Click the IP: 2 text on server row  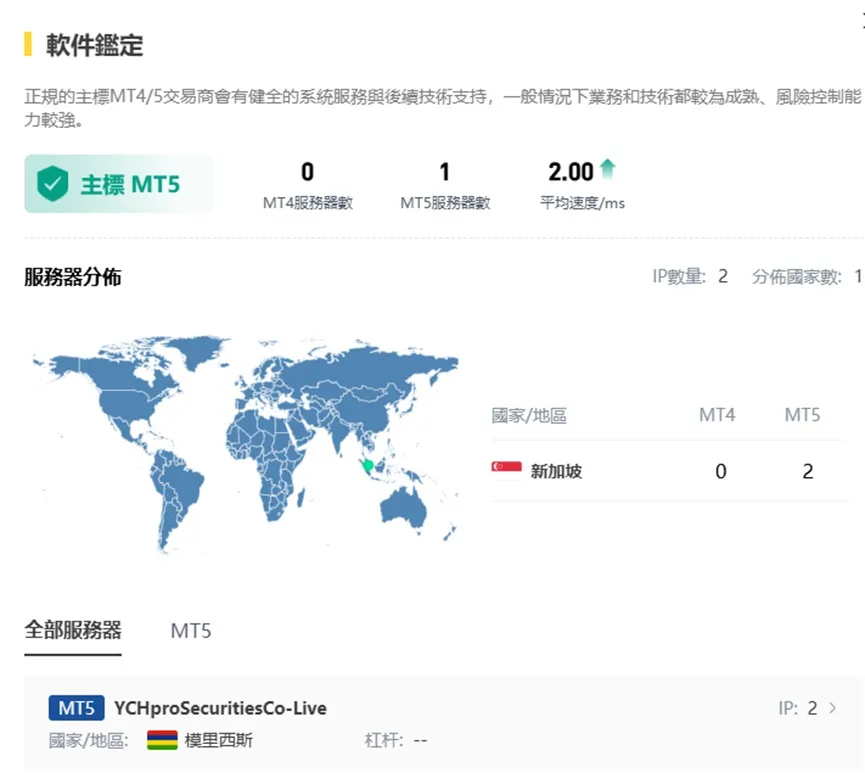(x=798, y=708)
